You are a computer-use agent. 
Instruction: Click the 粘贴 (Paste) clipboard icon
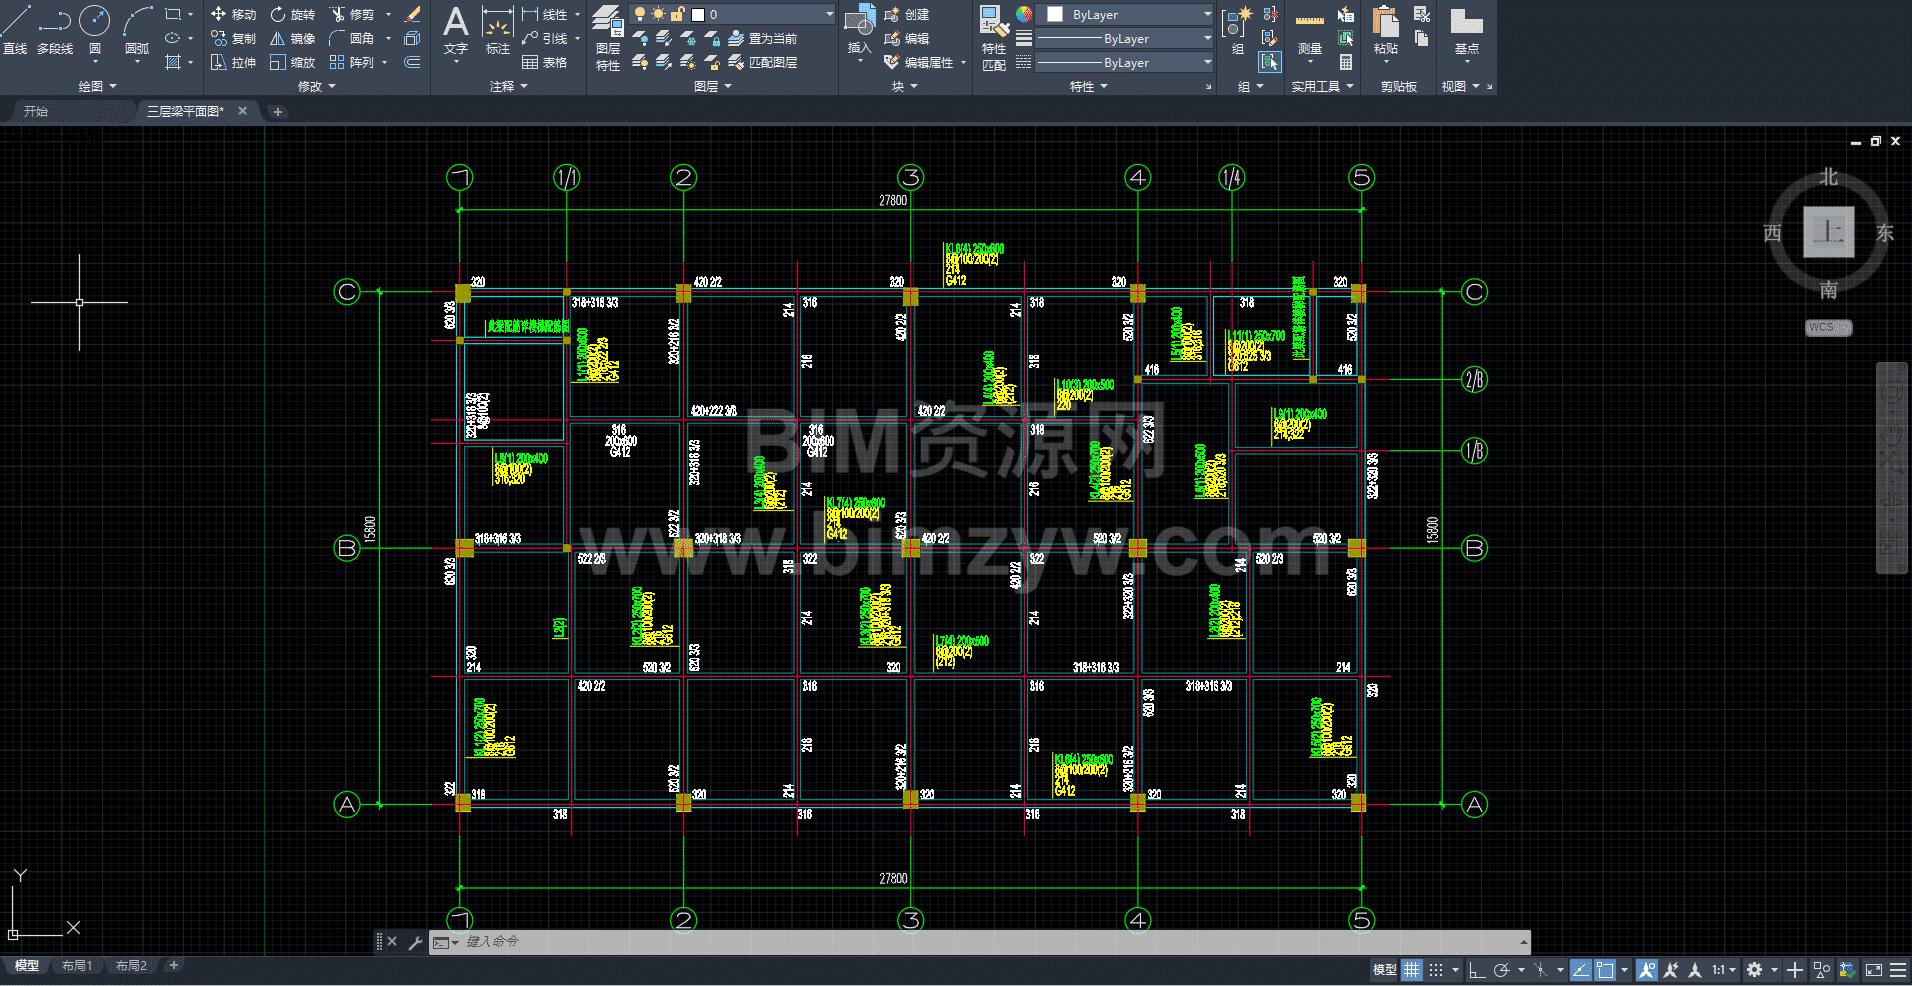coord(1385,29)
